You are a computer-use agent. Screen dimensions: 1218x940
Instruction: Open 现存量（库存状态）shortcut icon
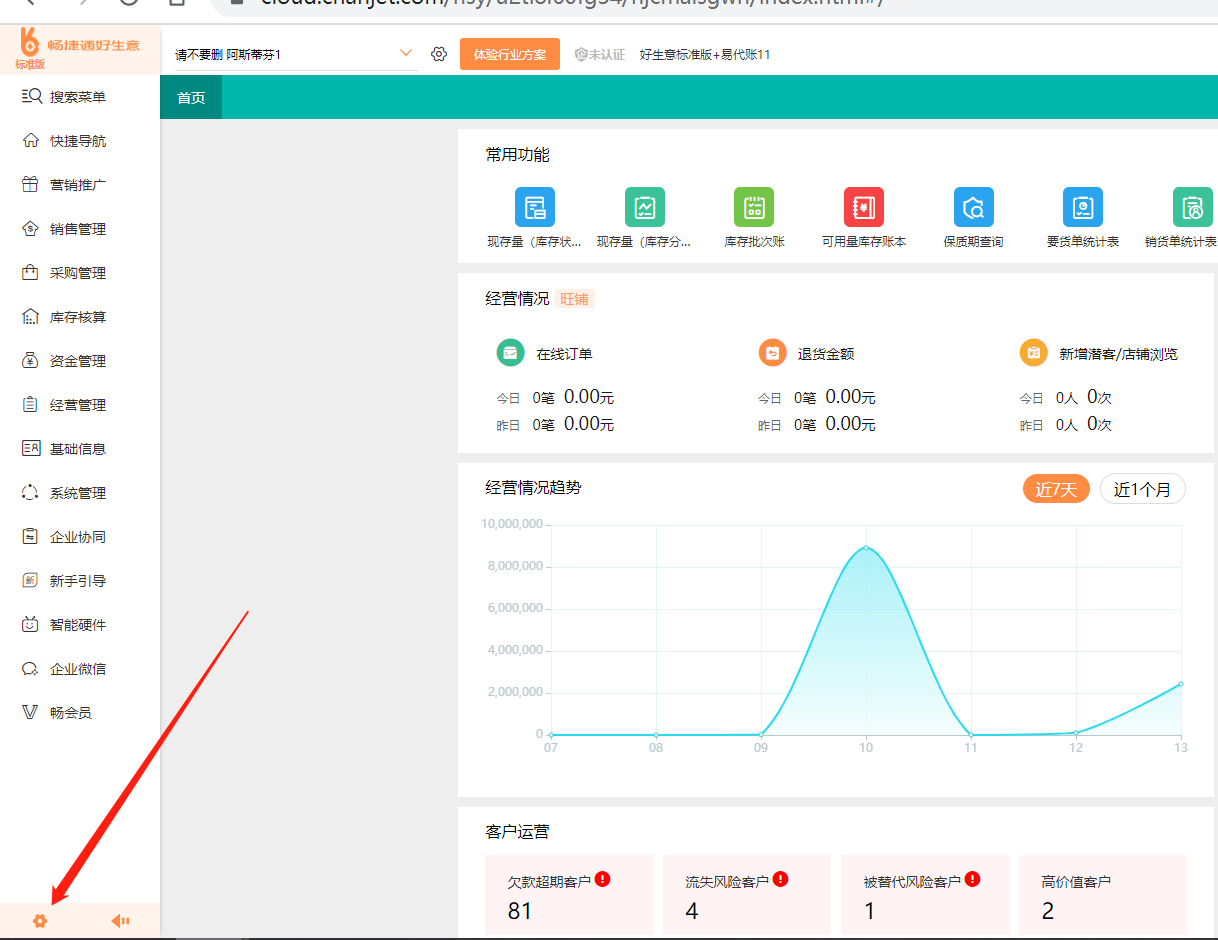pyautogui.click(x=534, y=208)
